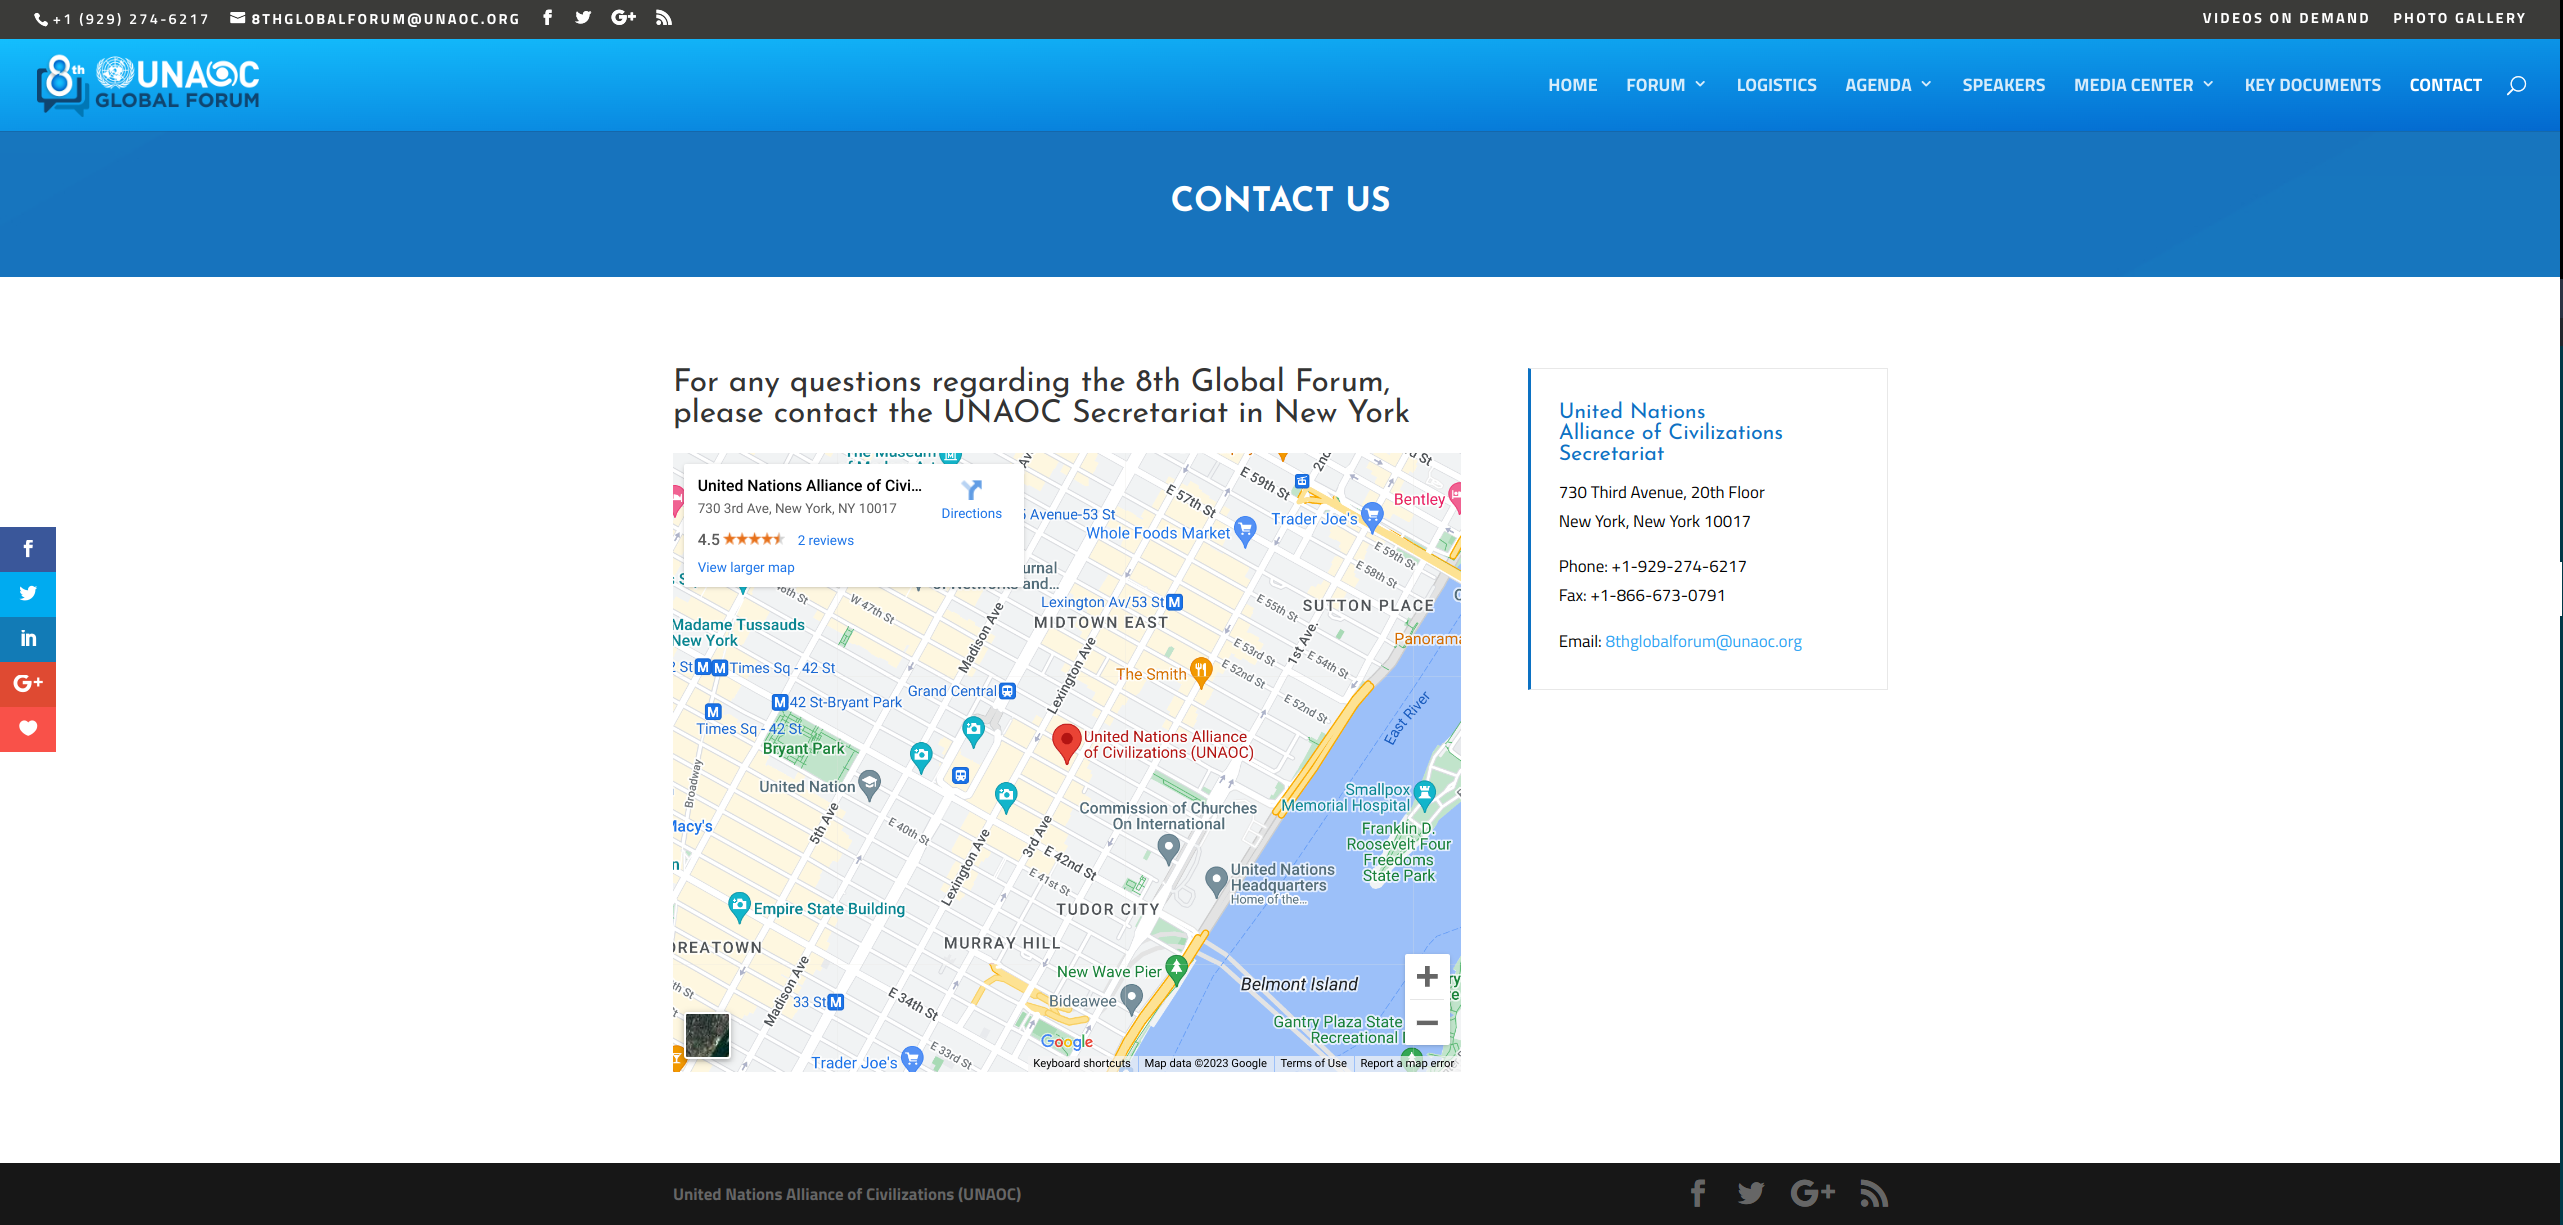Zoom in the map with plus button

coord(1427,976)
